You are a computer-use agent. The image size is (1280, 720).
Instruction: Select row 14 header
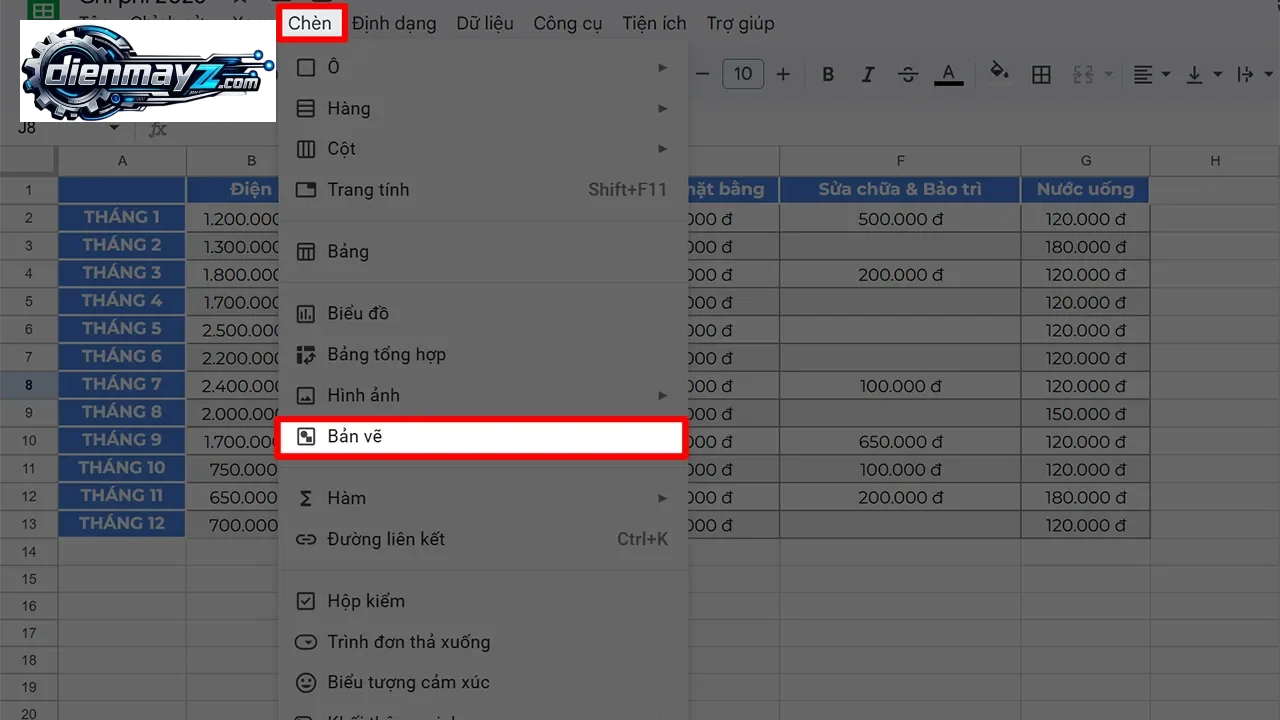(x=28, y=552)
